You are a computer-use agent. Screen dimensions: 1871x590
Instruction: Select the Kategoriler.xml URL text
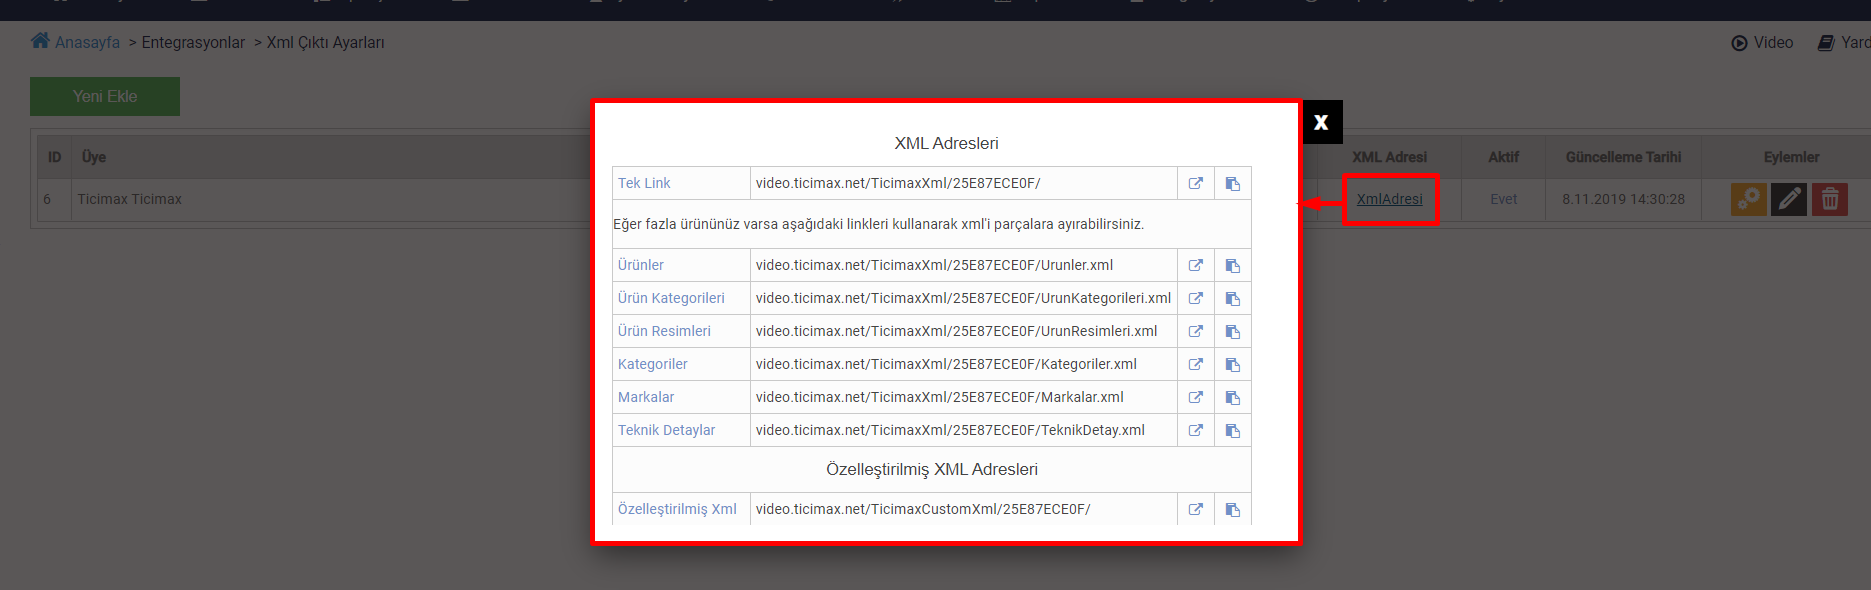pyautogui.click(x=946, y=364)
